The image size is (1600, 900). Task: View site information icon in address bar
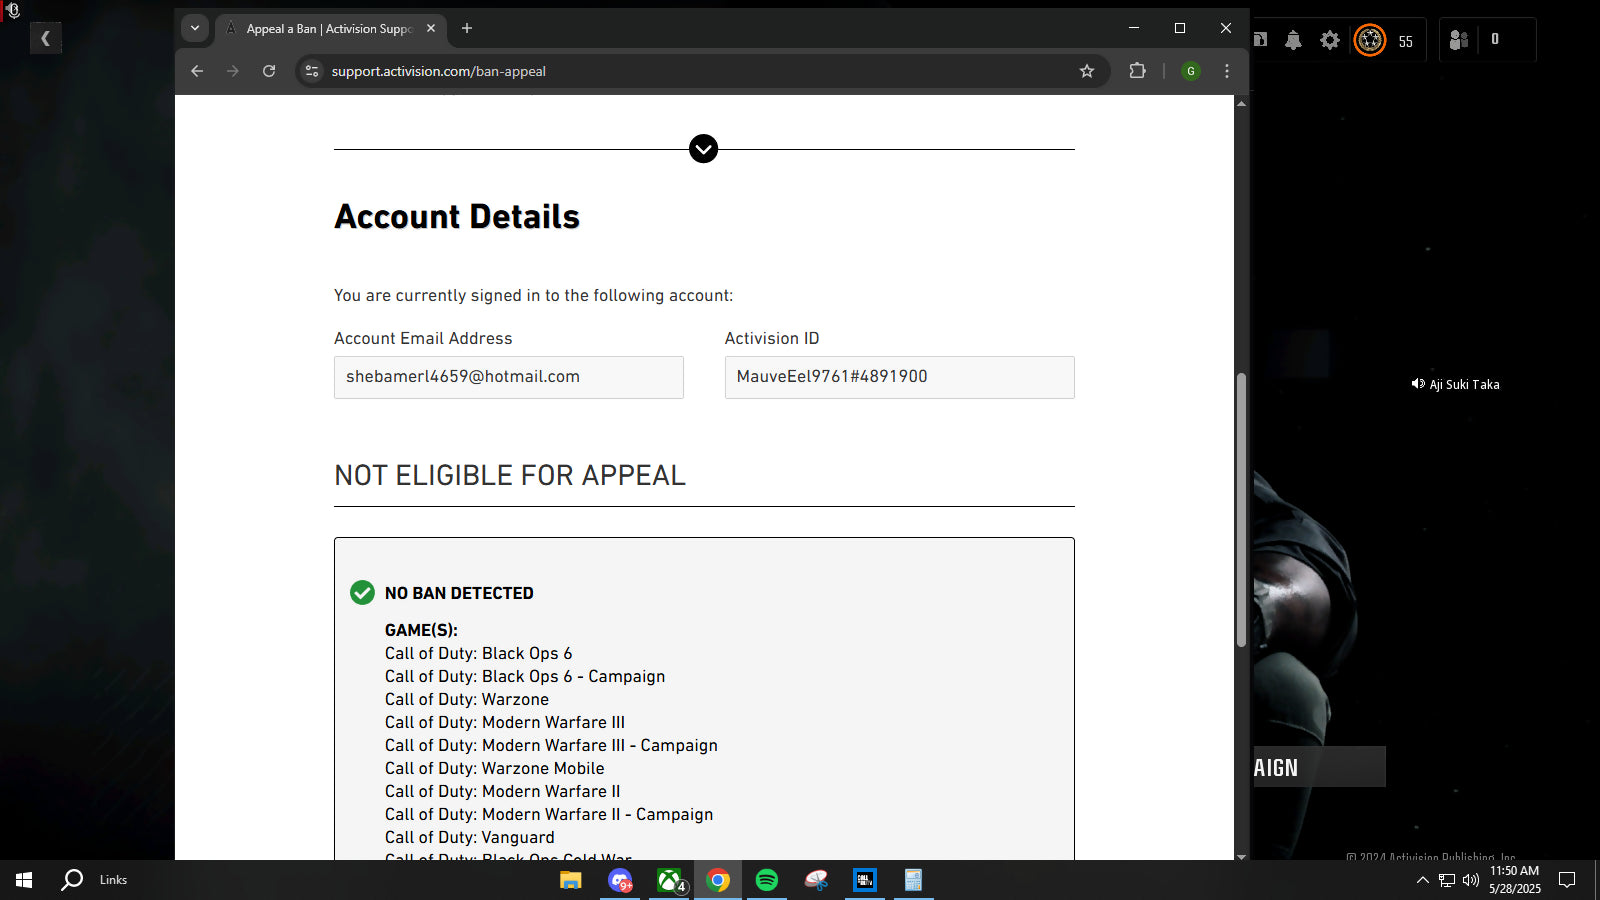[312, 71]
